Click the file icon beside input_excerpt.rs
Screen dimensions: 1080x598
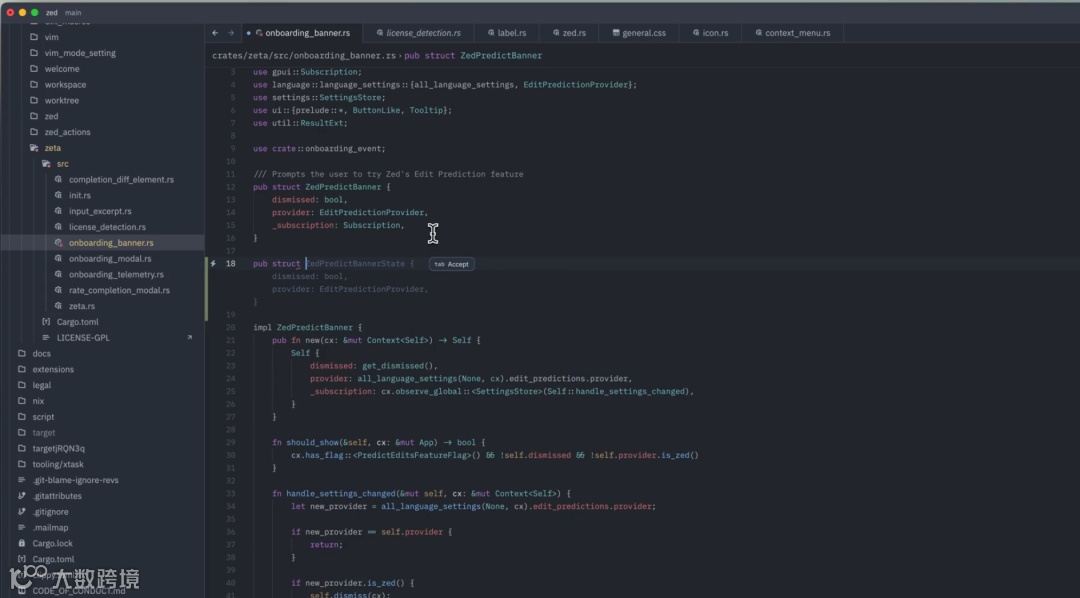(x=58, y=212)
